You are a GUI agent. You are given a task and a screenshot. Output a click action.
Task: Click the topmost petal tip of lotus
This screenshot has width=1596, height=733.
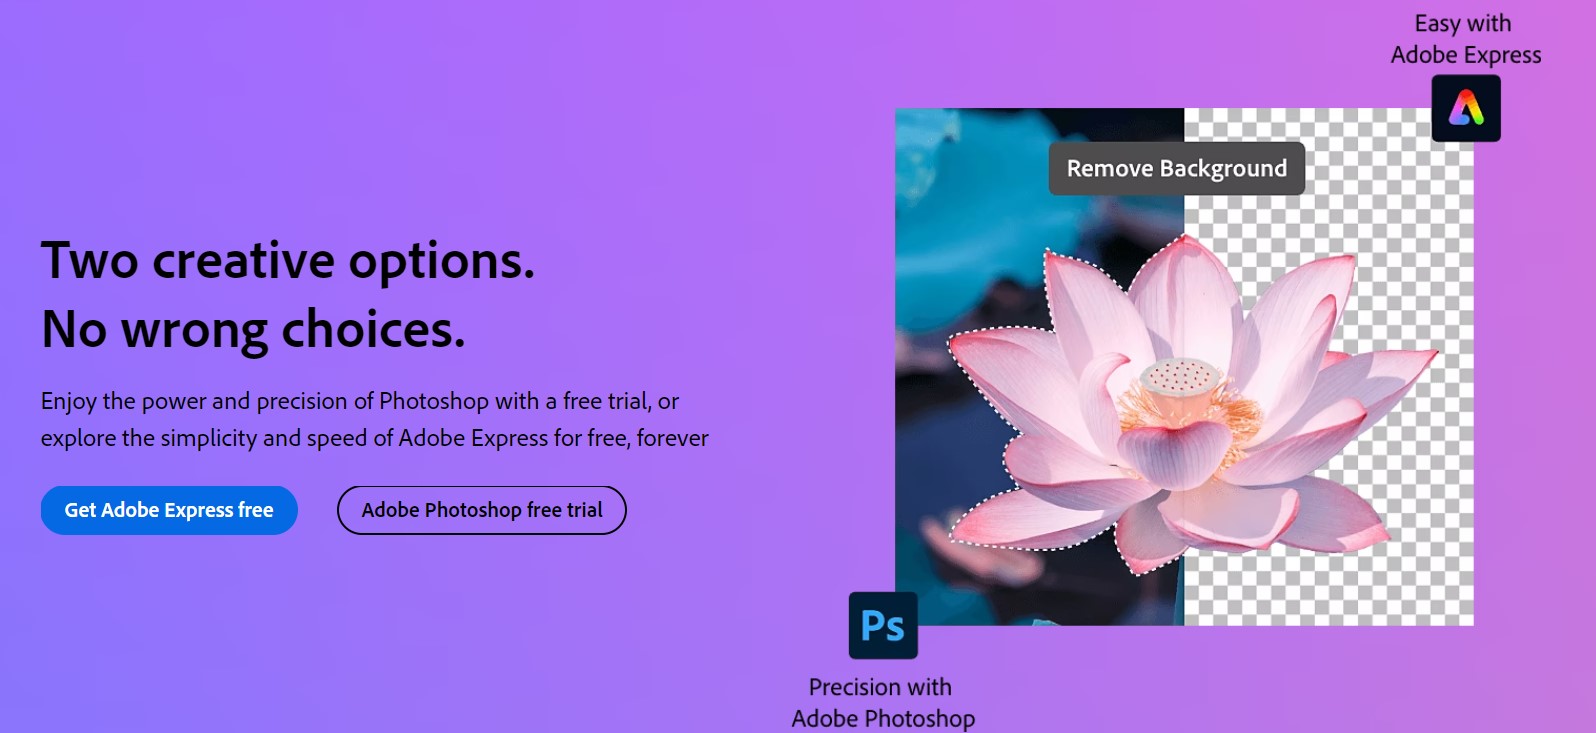coord(1185,242)
